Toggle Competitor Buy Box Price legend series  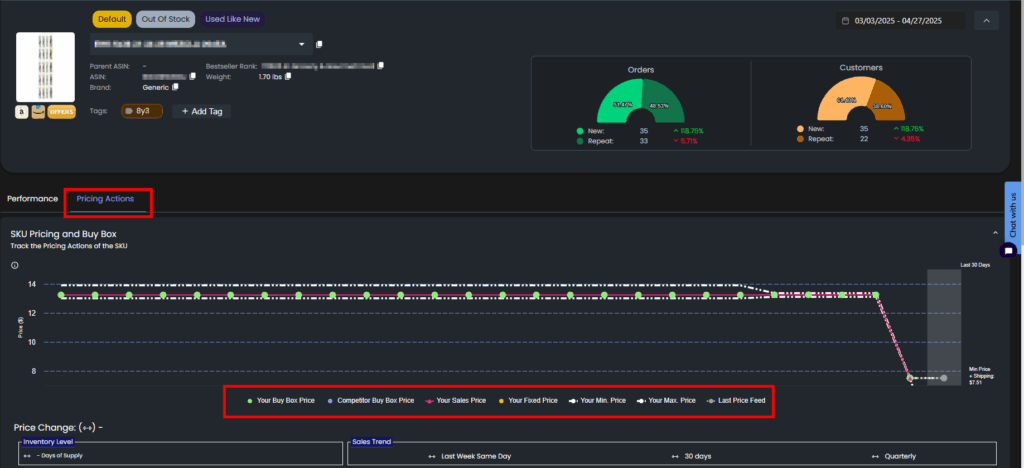click(x=370, y=400)
